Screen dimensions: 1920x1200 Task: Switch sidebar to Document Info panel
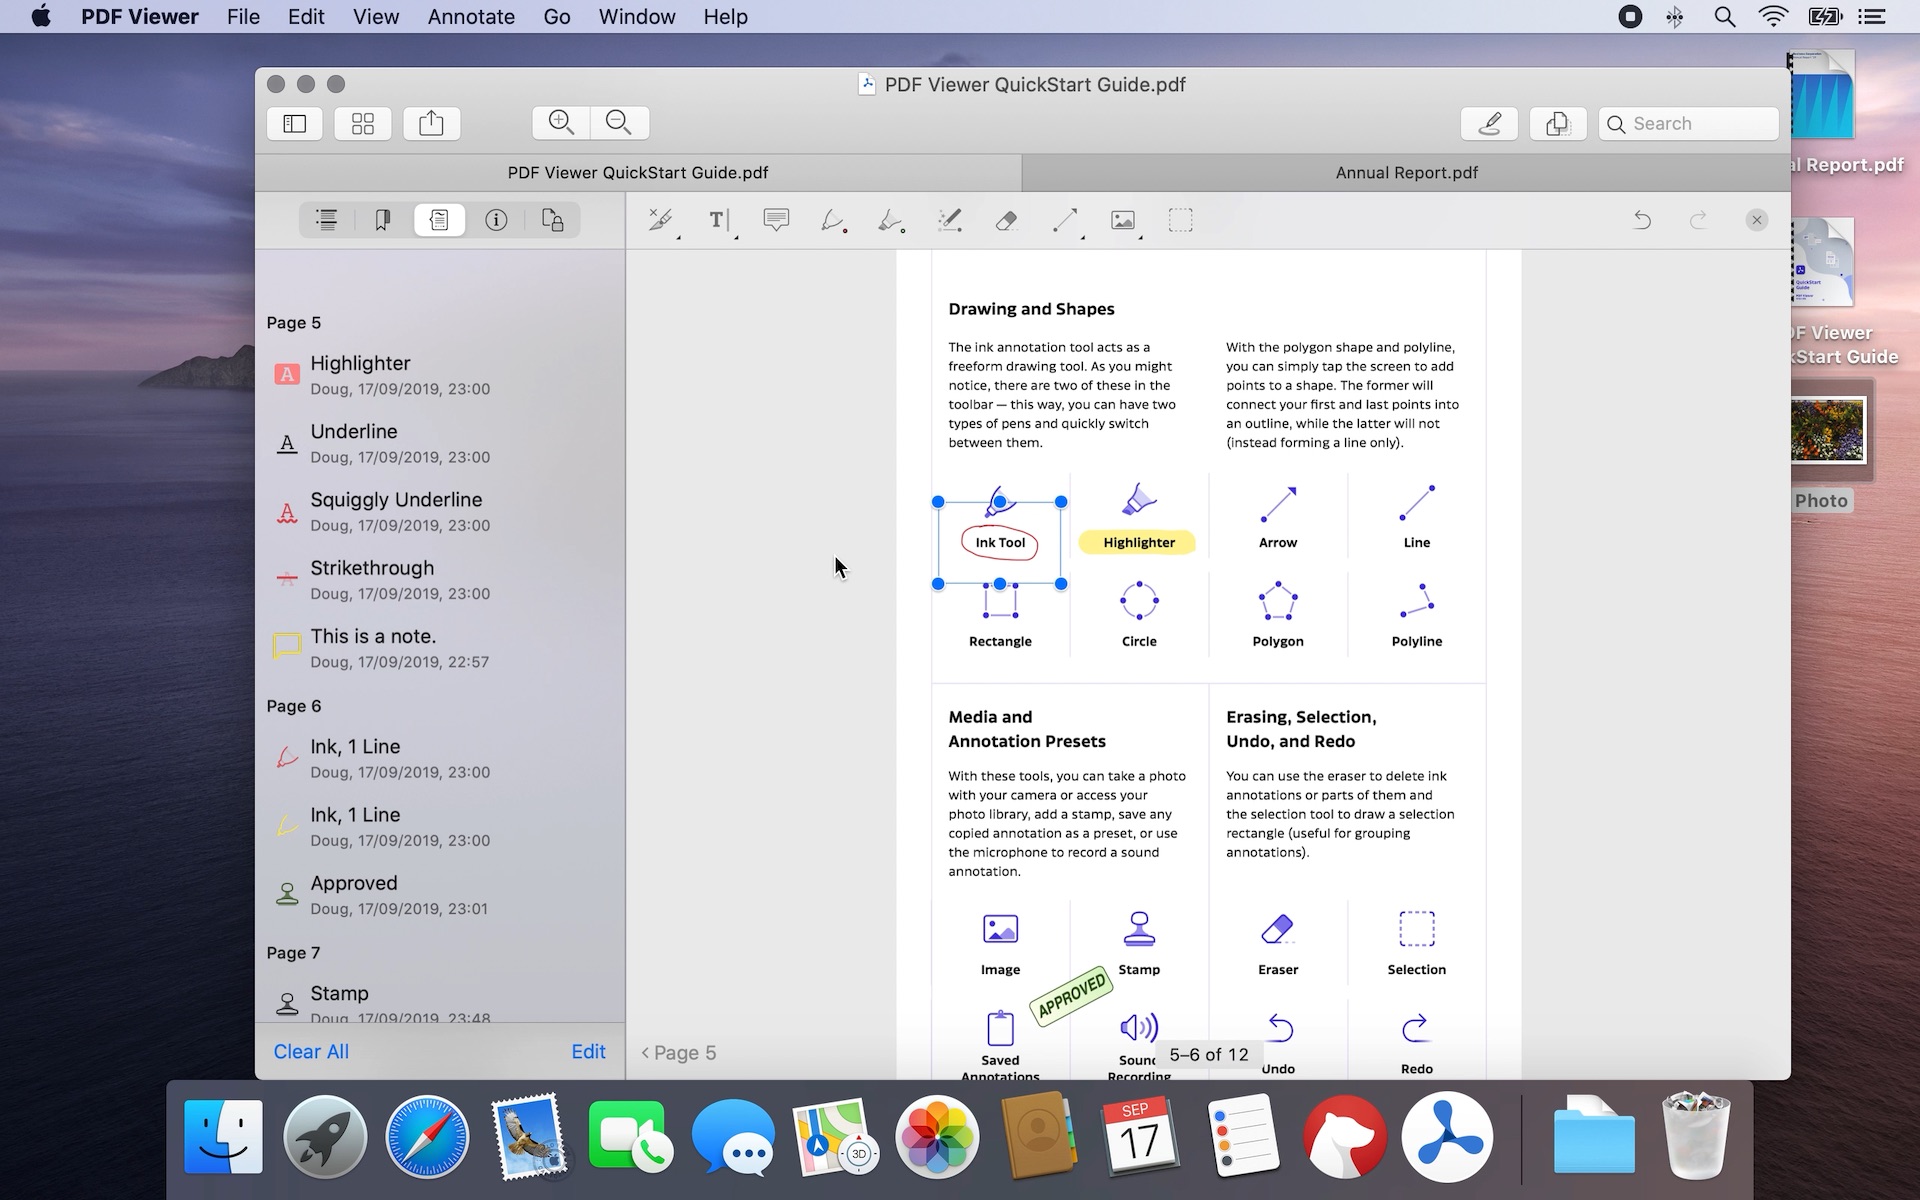[496, 220]
